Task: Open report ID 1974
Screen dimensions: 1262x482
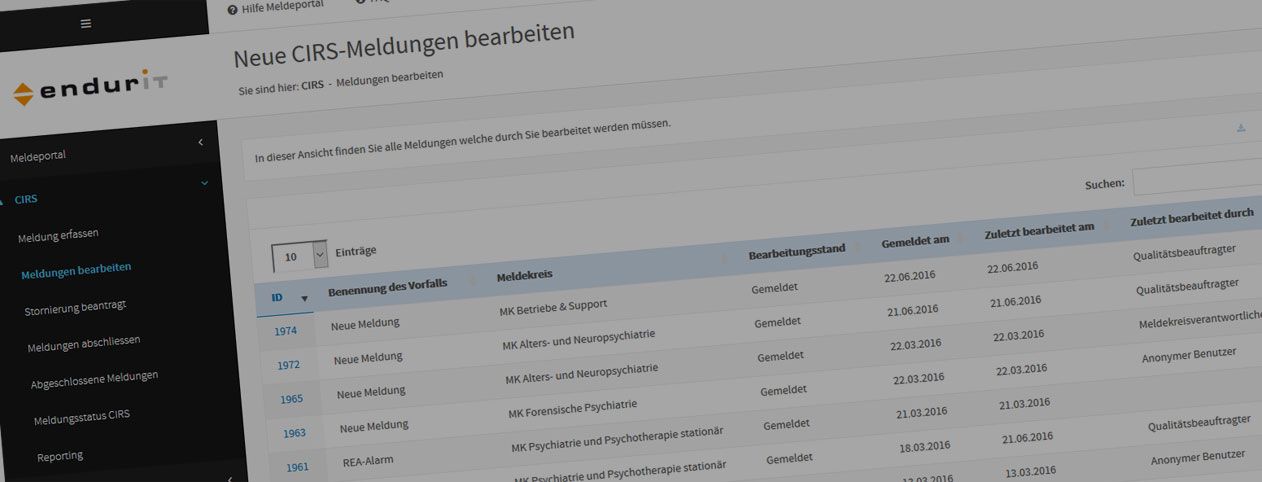Action: 285,331
